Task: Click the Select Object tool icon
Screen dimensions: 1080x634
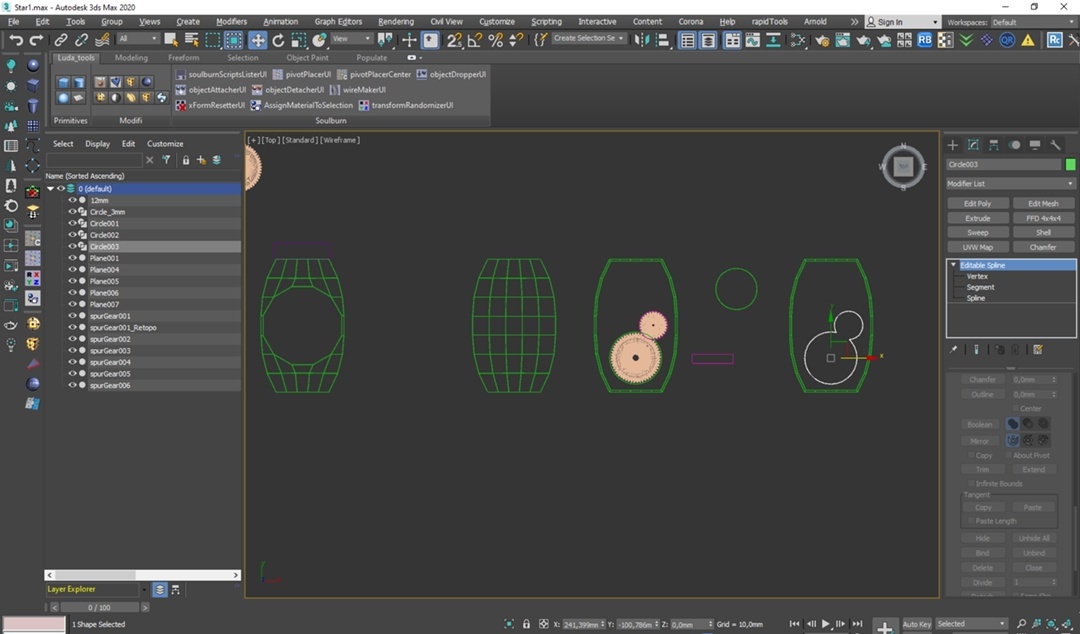Action: 171,40
